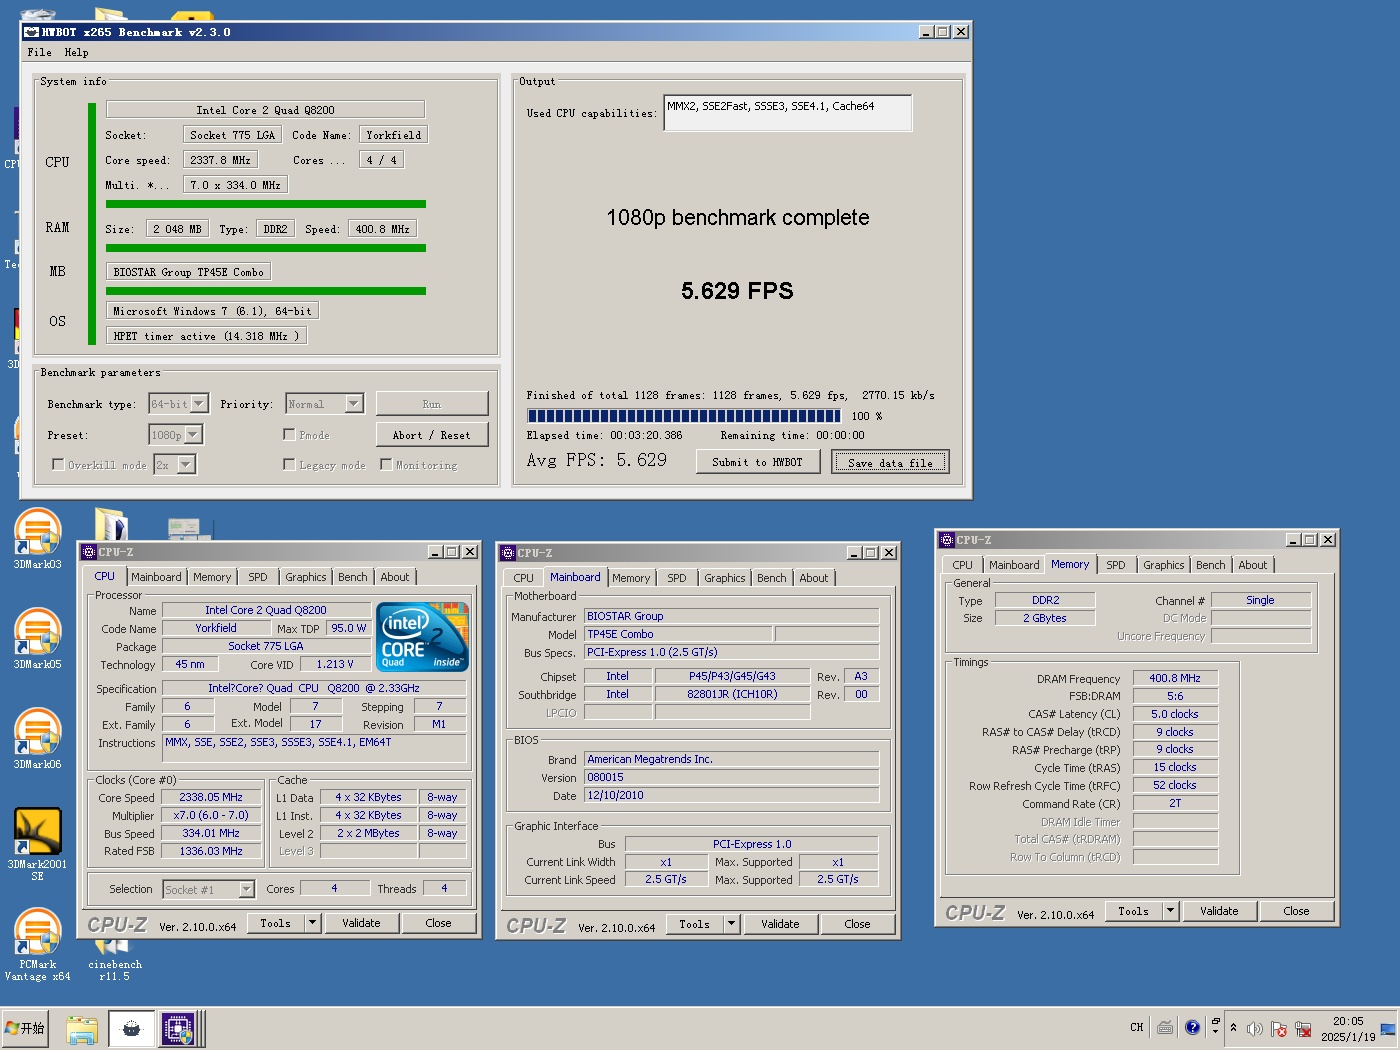Image resolution: width=1400 pixels, height=1050 pixels.
Task: Switch to Bench tab in CPU-Z Mainboard window
Action: click(772, 578)
